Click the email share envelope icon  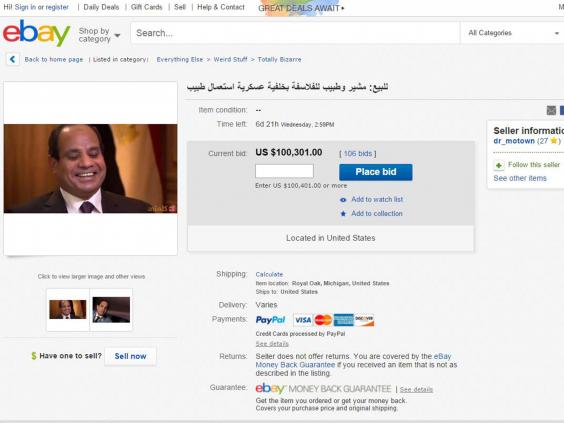tap(551, 110)
